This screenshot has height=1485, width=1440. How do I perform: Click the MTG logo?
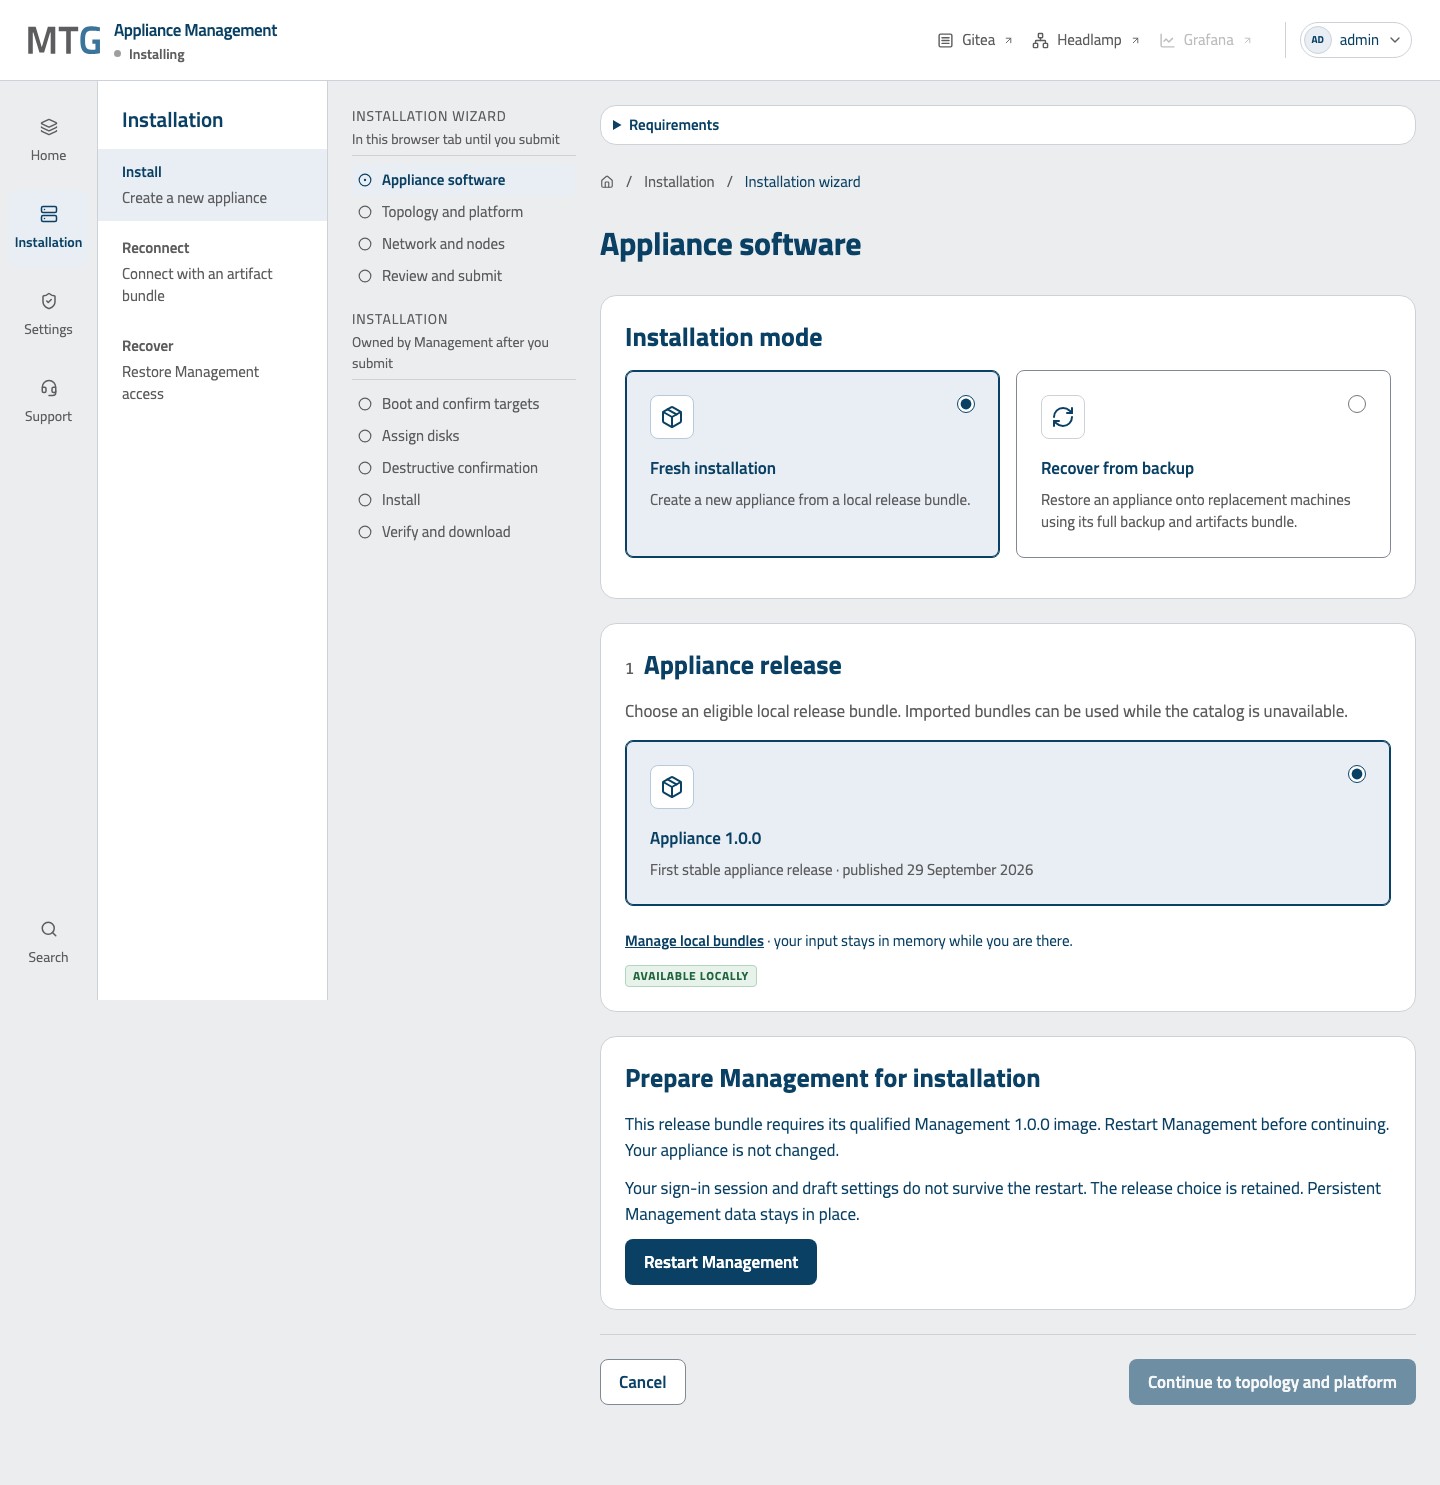[64, 40]
